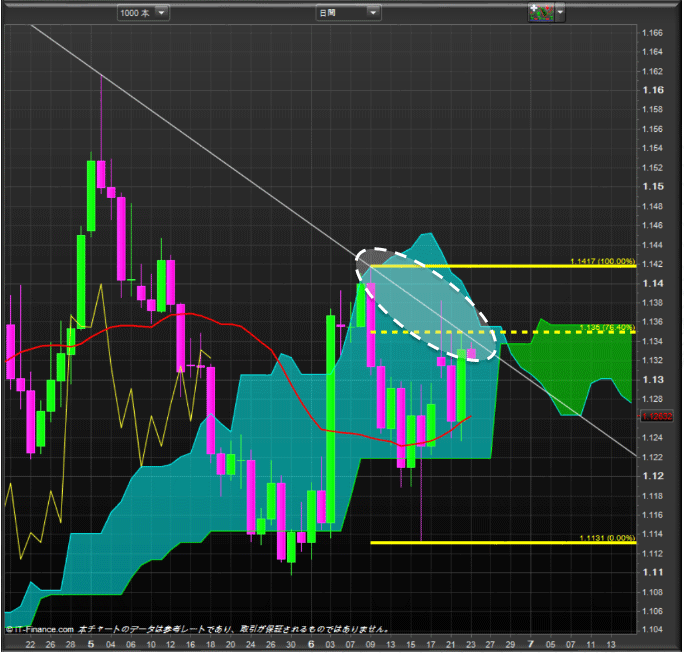The width and height of the screenshot is (684, 653).
Task: Click the month 6 label on date axis
Action: pos(311,644)
